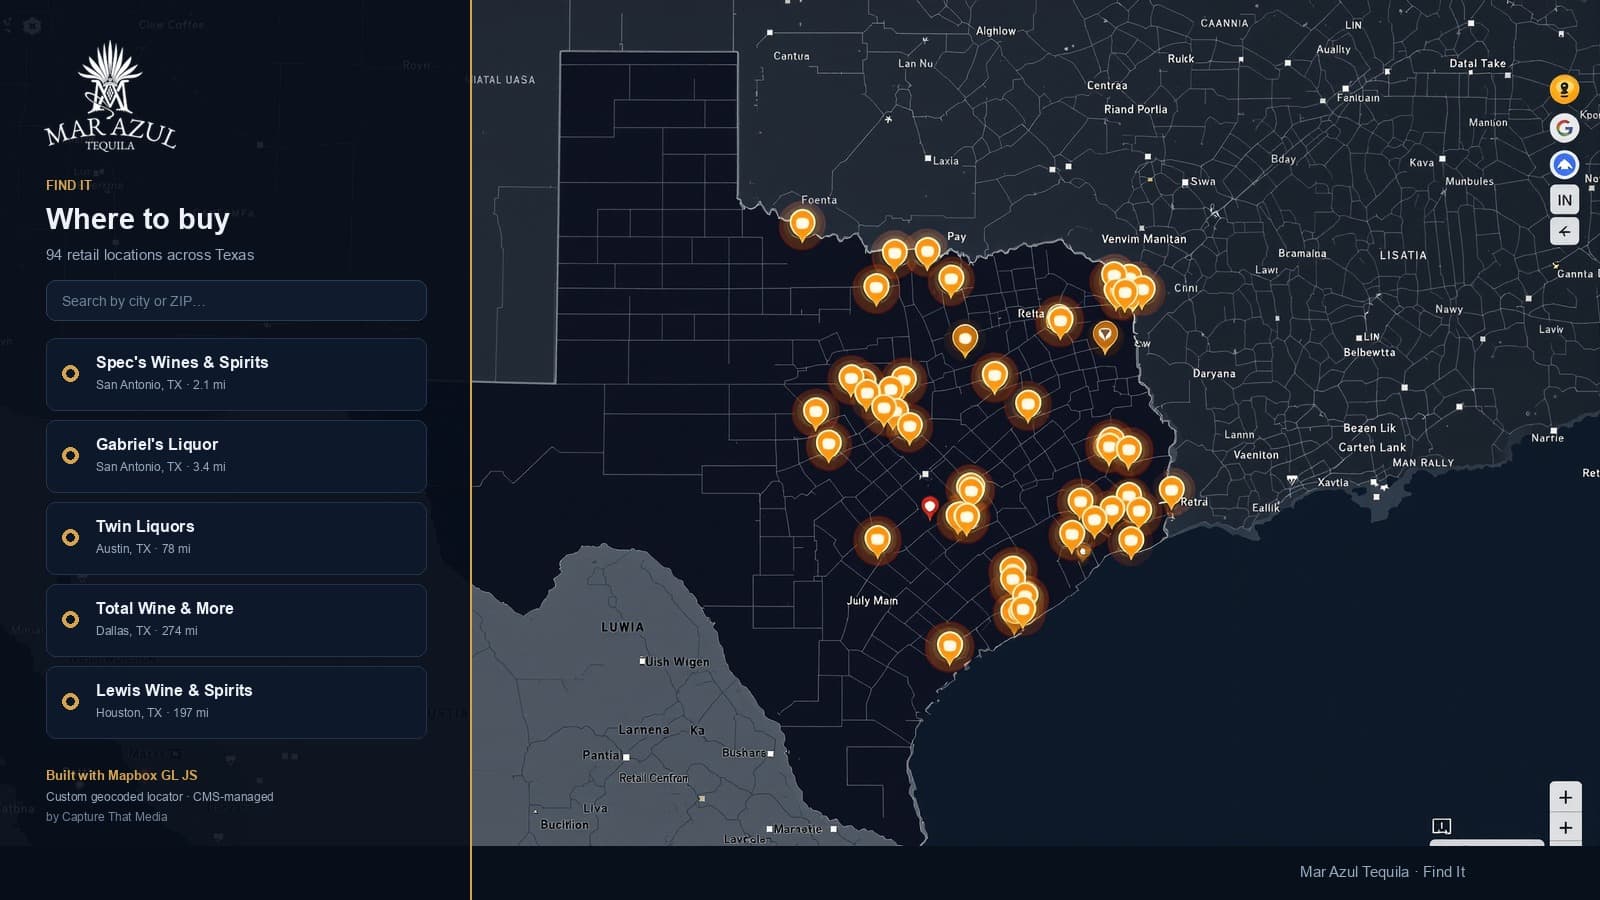Viewport: 1600px width, 900px height.
Task: Click 'San Antonio, TX · 3.4 mi' text
Action: tap(161, 467)
